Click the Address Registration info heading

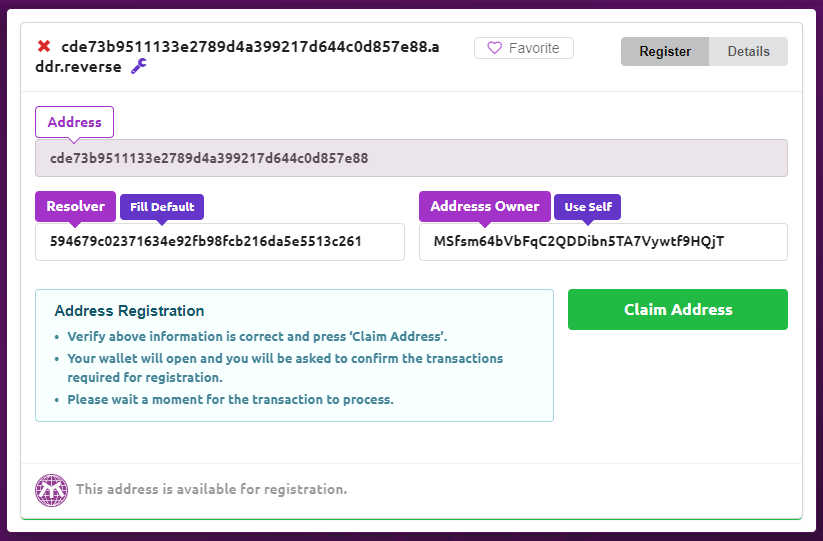(129, 311)
